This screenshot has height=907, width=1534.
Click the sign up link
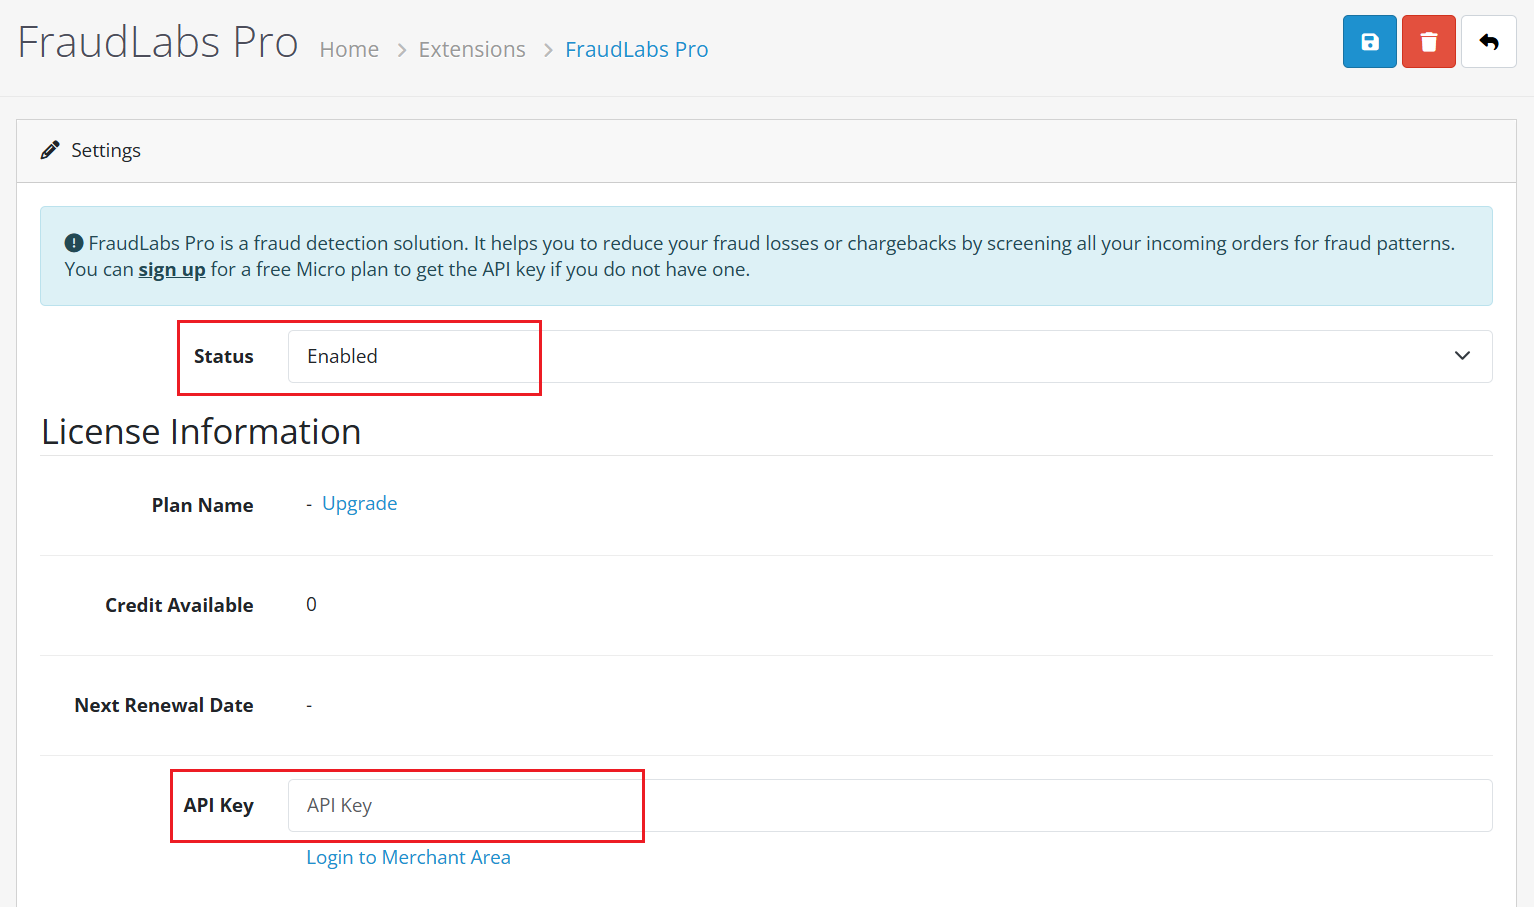tap(171, 269)
